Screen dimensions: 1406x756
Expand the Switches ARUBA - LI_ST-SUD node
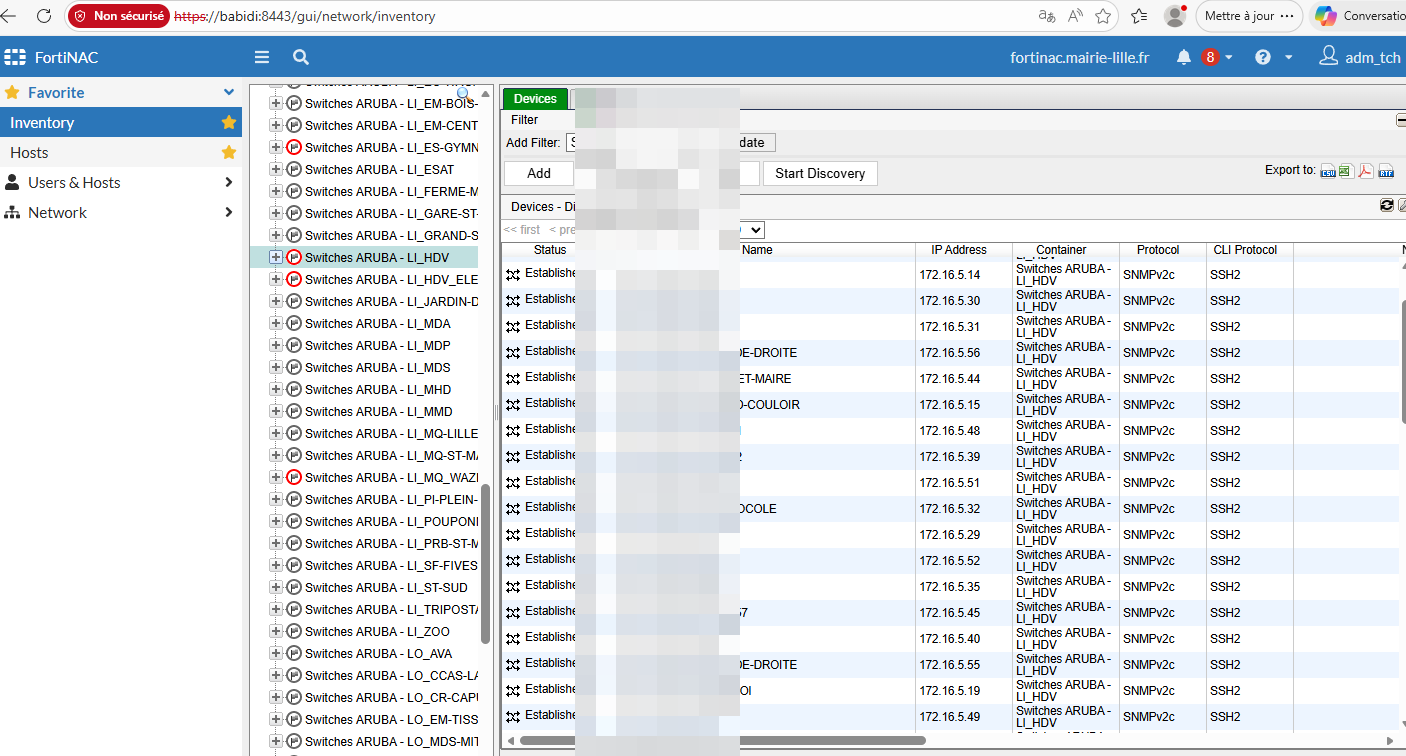tap(276, 588)
